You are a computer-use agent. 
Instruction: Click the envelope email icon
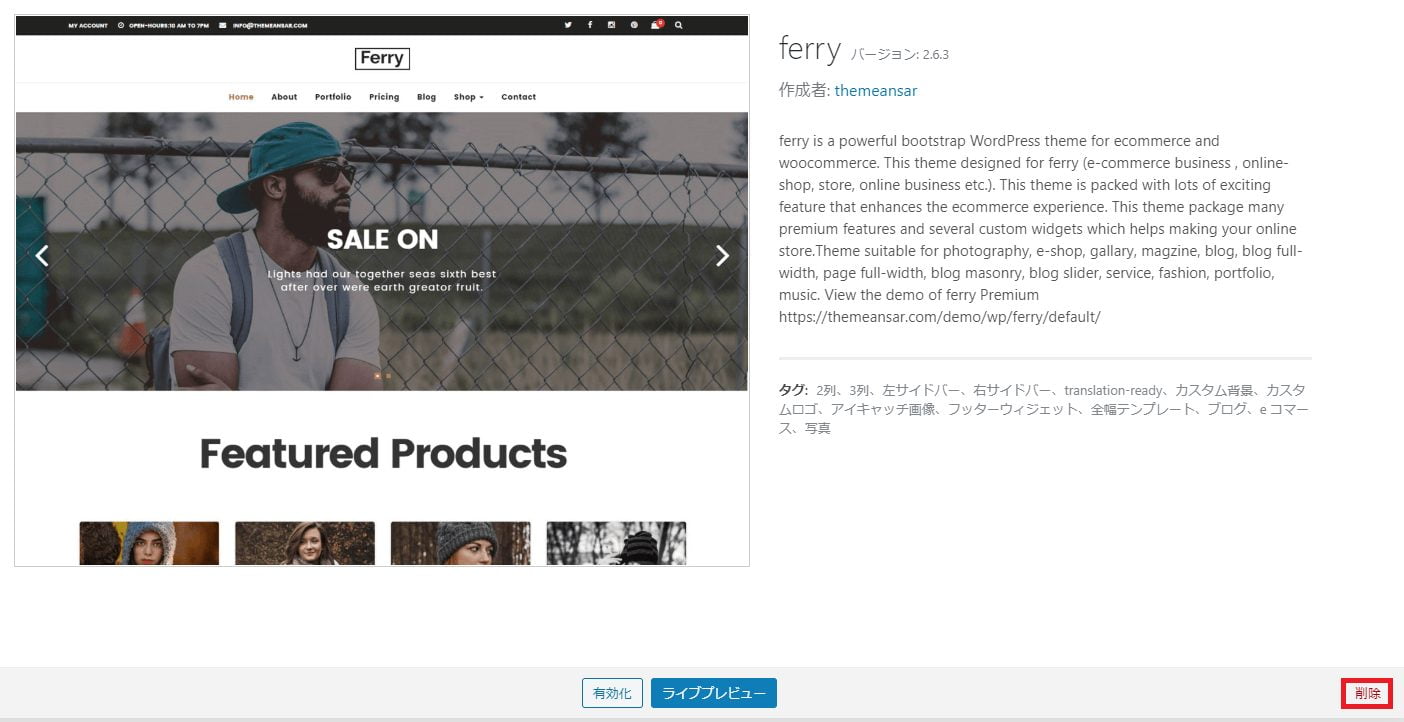(x=222, y=25)
